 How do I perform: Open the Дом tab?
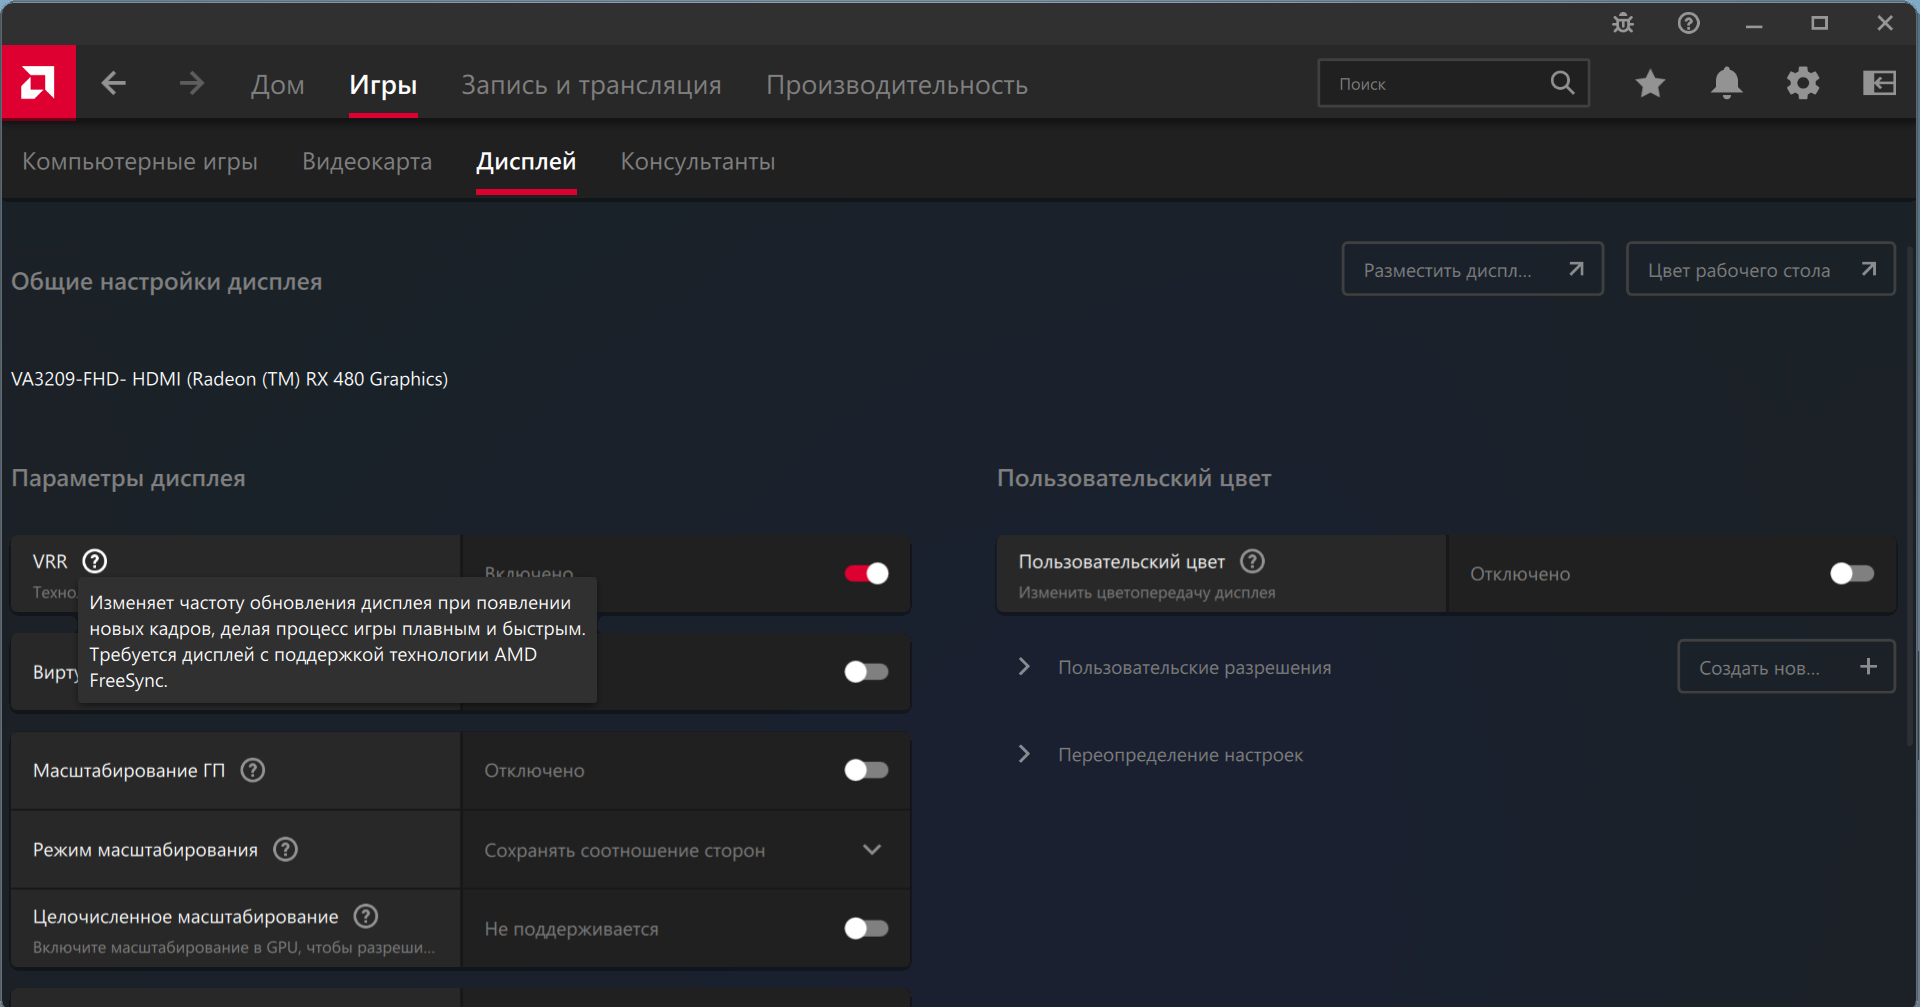277,85
